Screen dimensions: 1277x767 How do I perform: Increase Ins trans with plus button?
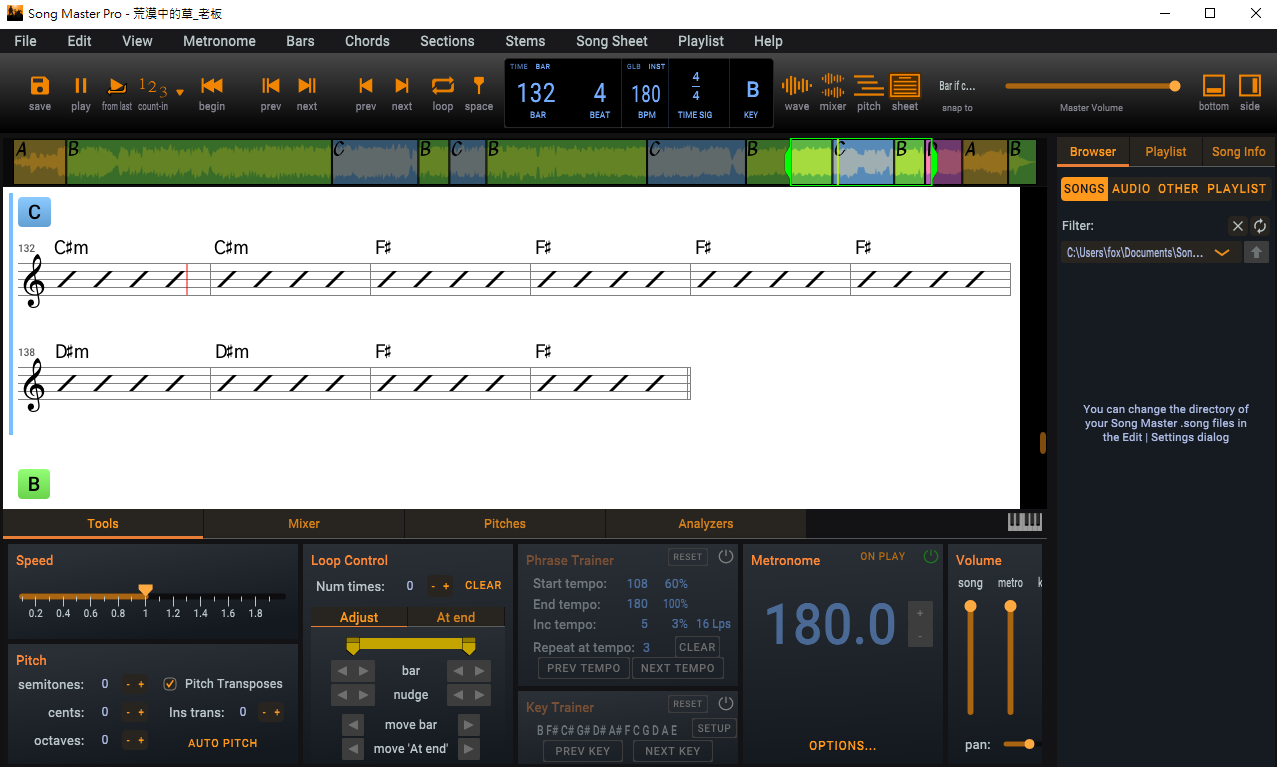click(x=277, y=712)
